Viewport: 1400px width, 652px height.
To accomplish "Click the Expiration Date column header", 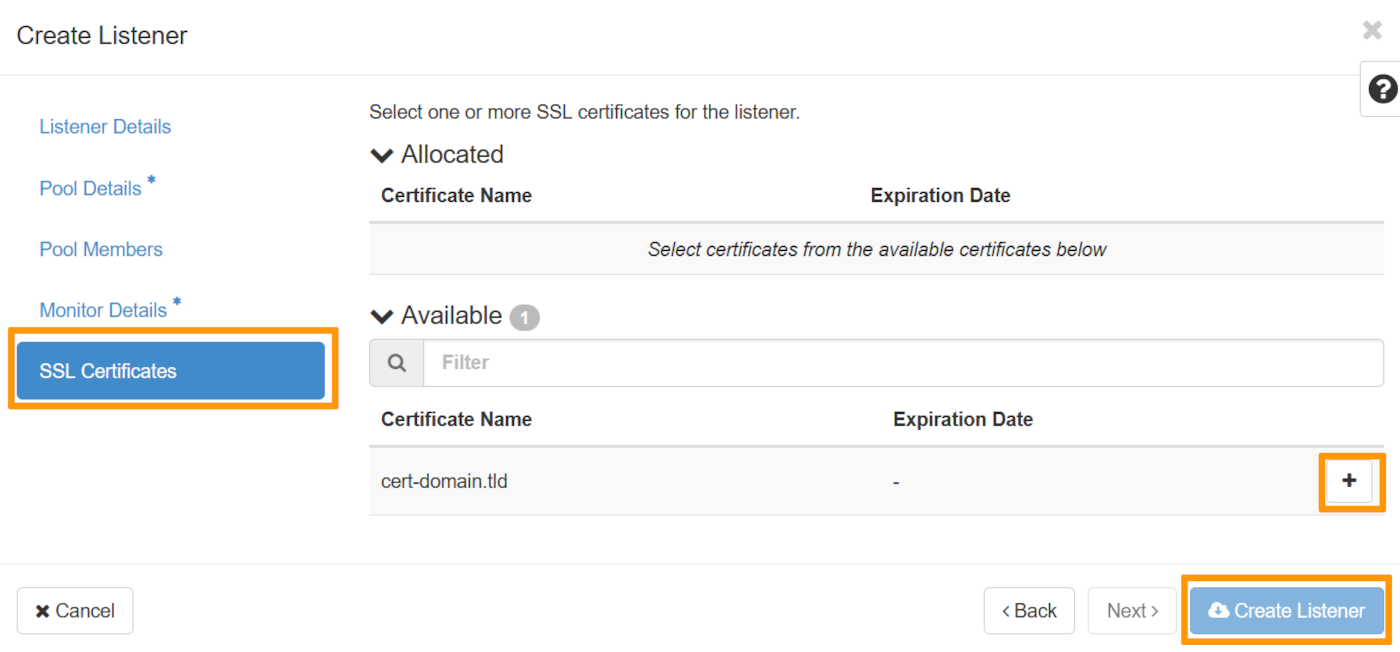I will point(963,419).
